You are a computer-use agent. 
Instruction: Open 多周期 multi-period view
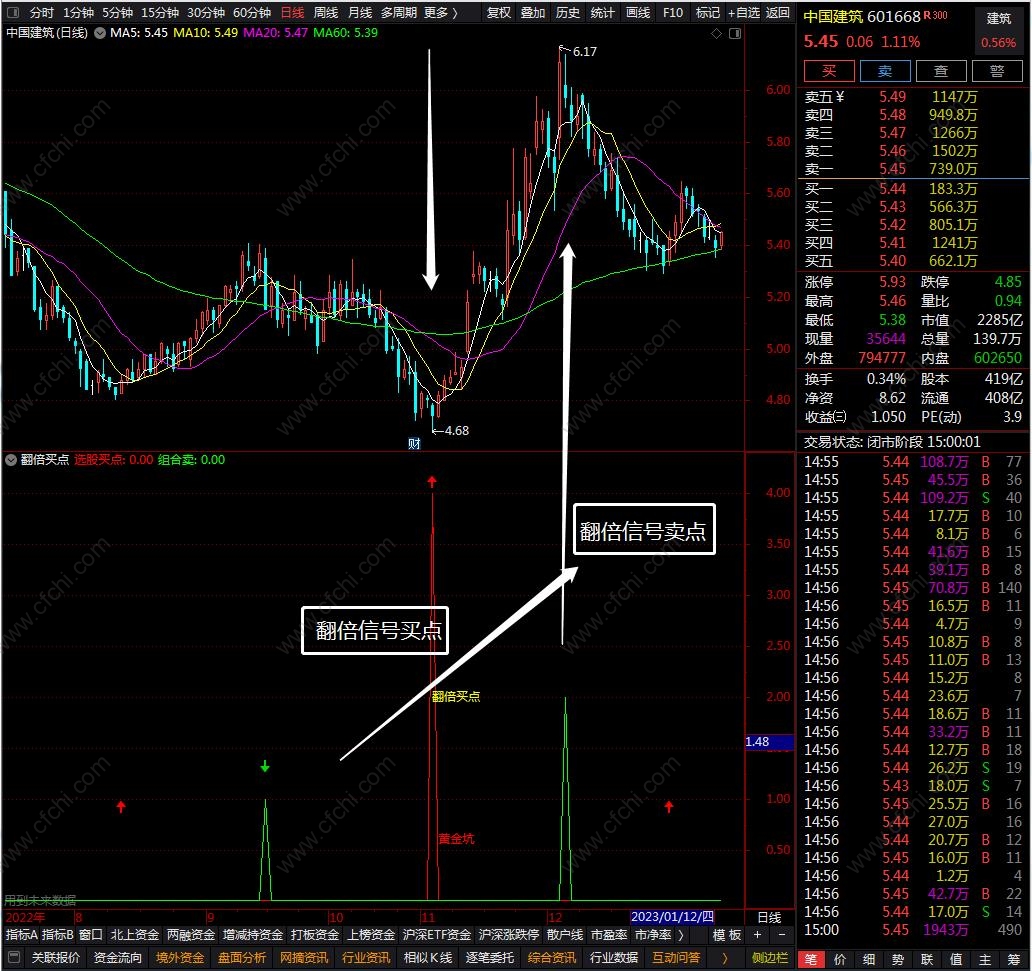coord(399,13)
